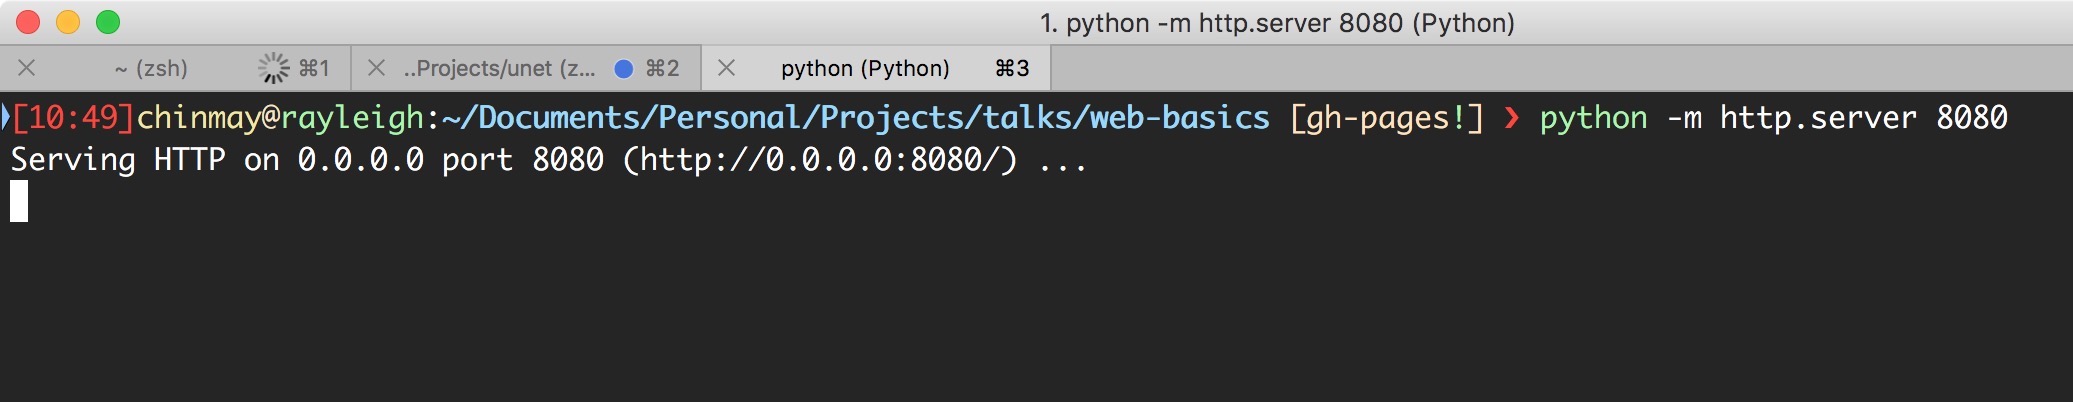Click the ⌘3 shortcut label
The image size is (2073, 402).
coord(1012,68)
